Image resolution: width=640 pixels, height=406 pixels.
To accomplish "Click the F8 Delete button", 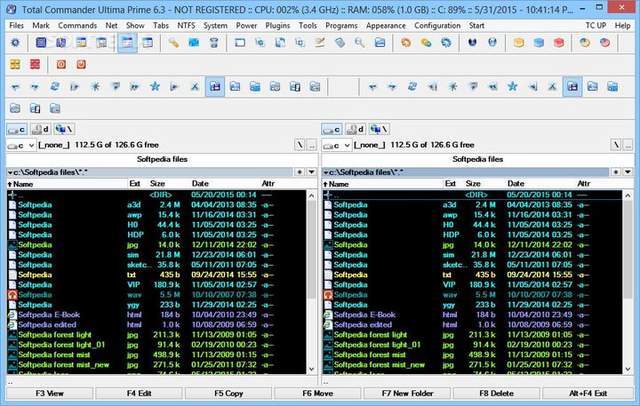I will pos(496,393).
